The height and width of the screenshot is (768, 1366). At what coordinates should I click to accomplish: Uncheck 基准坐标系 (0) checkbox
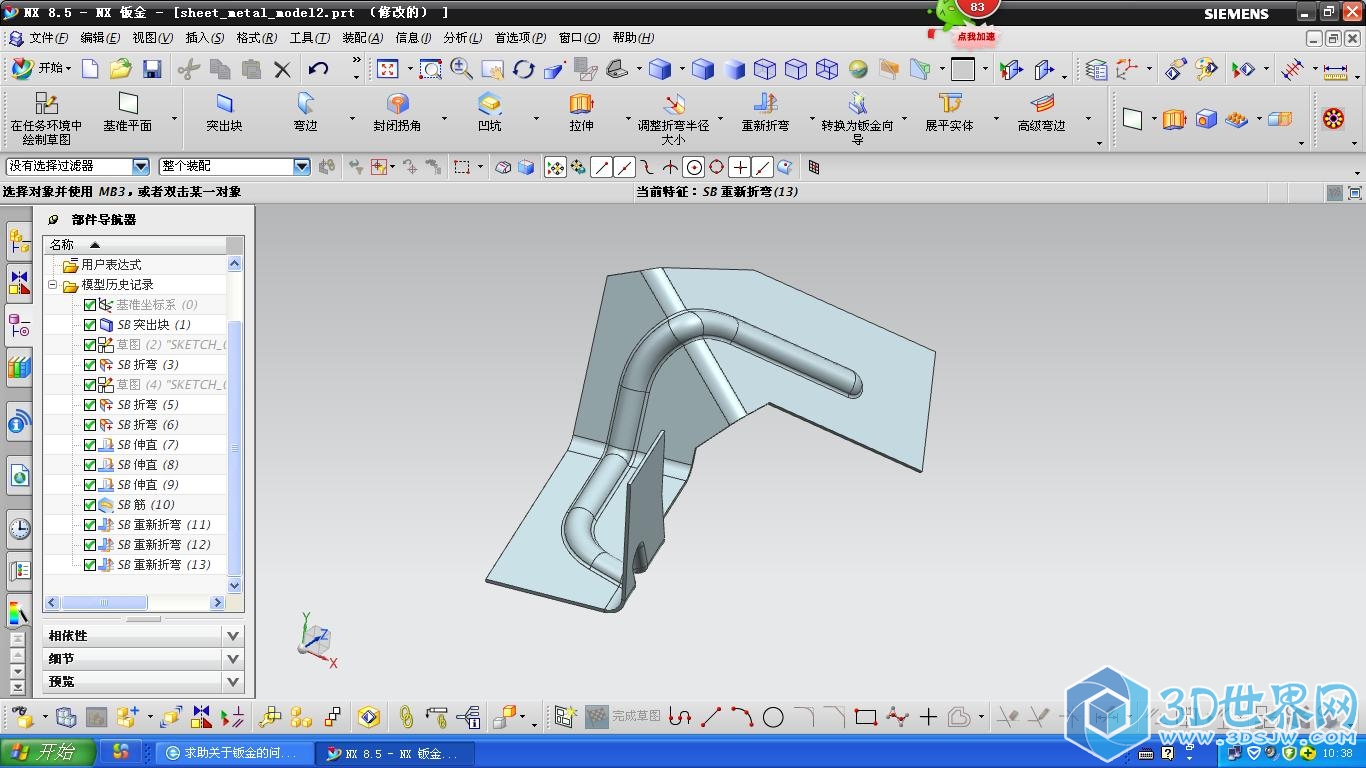90,305
